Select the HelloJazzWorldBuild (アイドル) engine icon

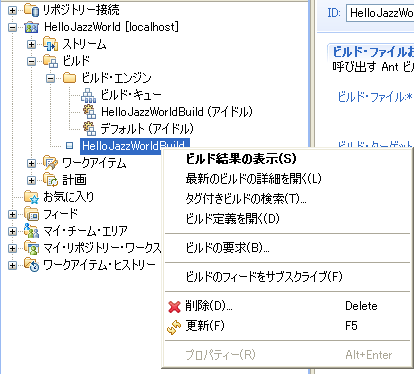coord(89,112)
